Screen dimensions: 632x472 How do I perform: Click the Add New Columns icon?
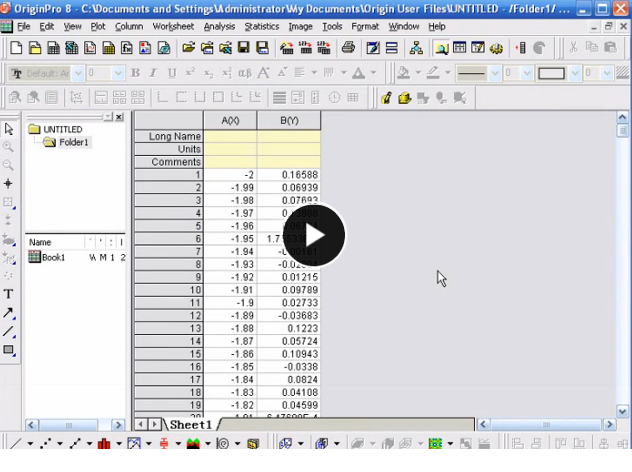point(521,48)
